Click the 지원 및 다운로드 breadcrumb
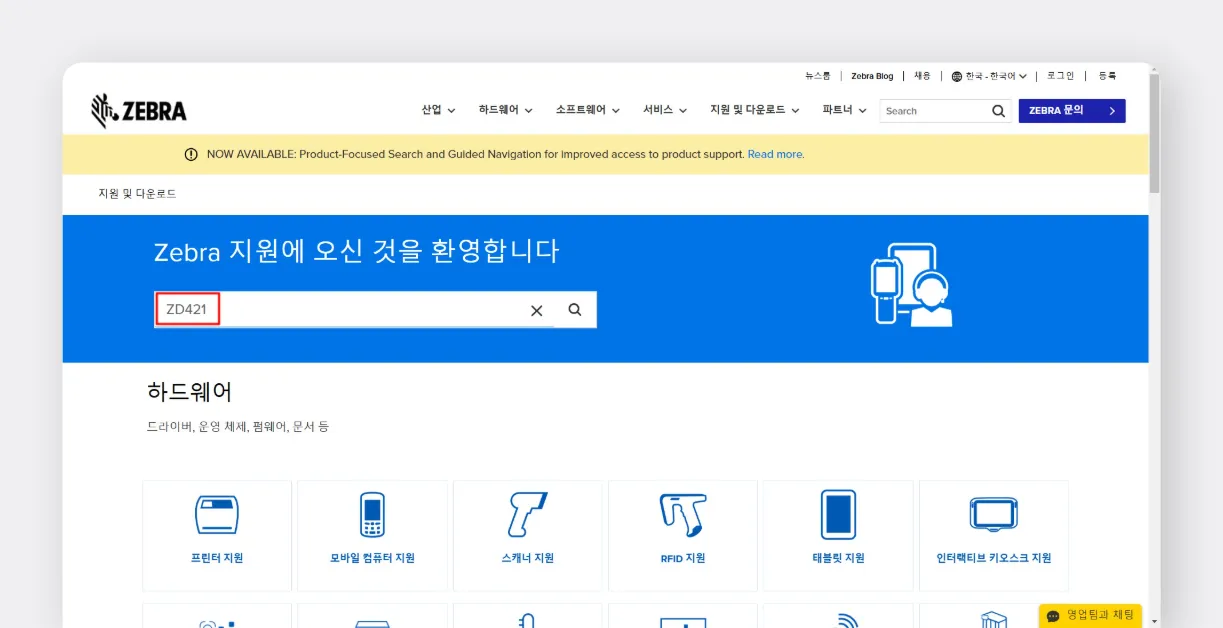This screenshot has width=1223, height=628. tap(137, 193)
